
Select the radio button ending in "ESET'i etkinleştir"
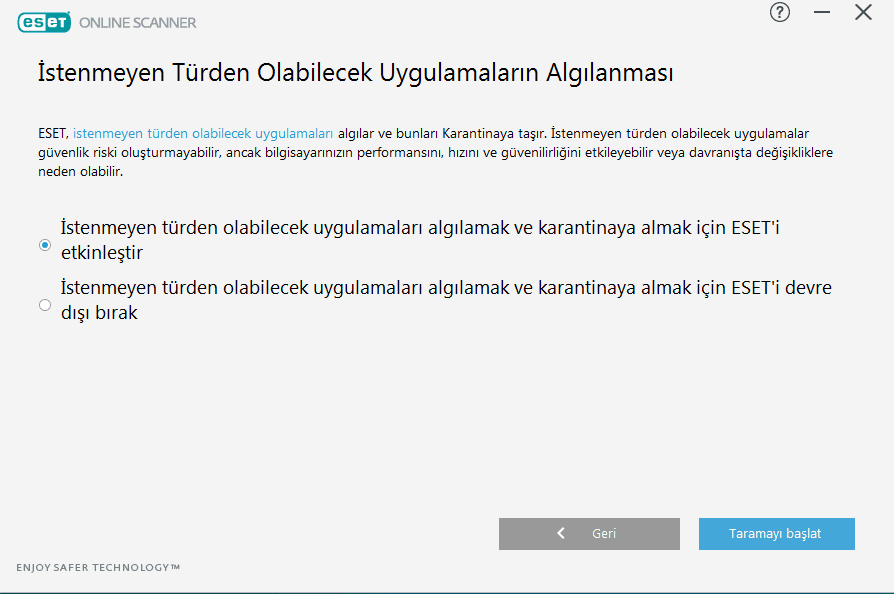pos(44,245)
